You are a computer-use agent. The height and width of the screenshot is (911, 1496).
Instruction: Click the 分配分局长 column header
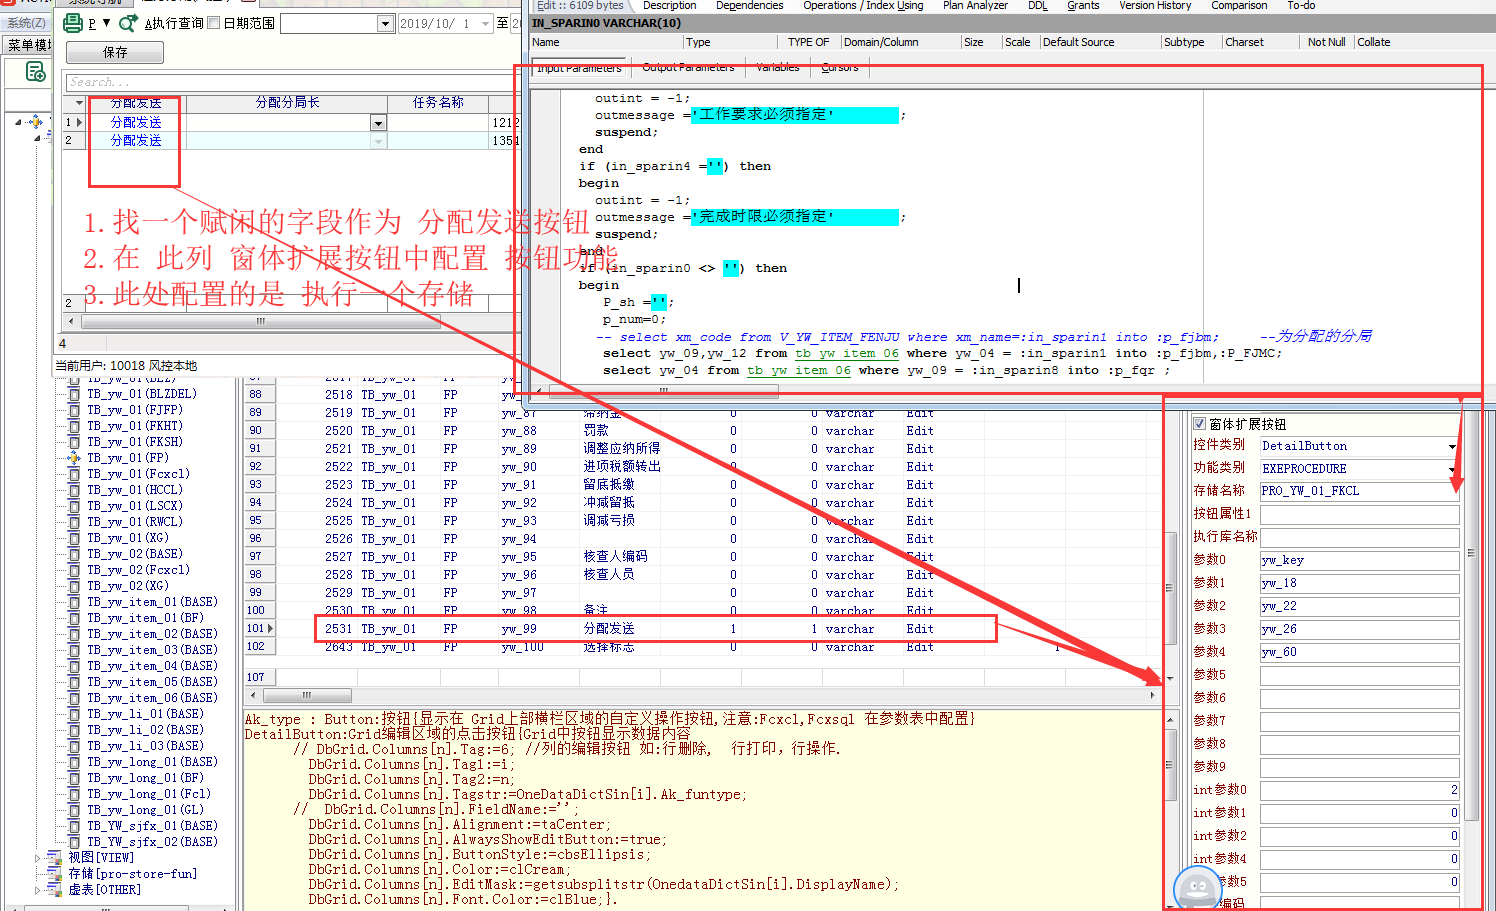(x=288, y=103)
